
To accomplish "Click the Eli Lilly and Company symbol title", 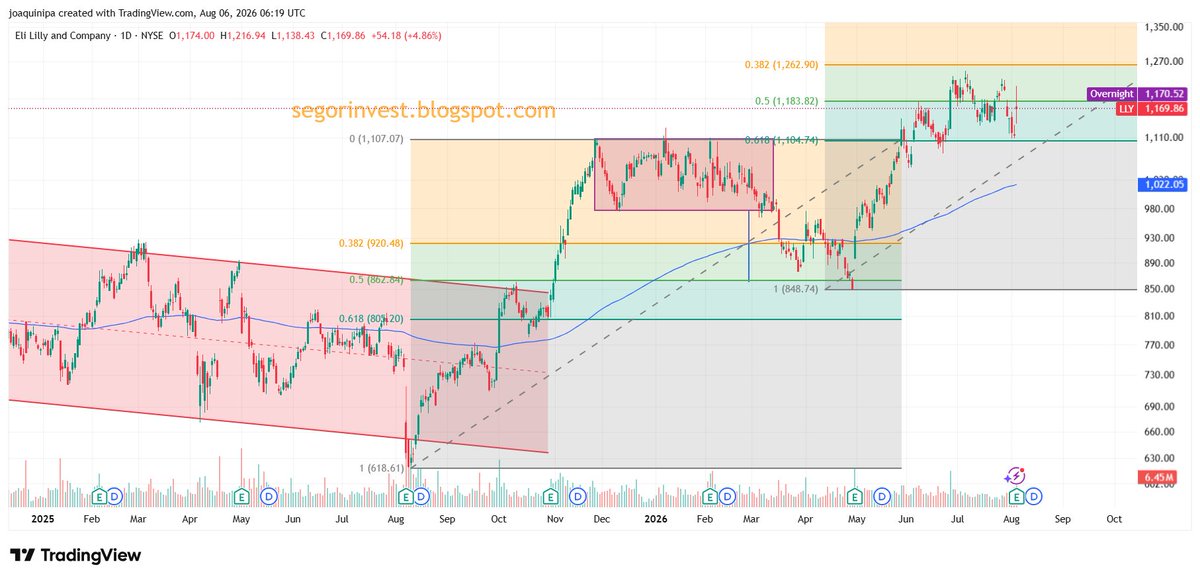I will pos(61,35).
